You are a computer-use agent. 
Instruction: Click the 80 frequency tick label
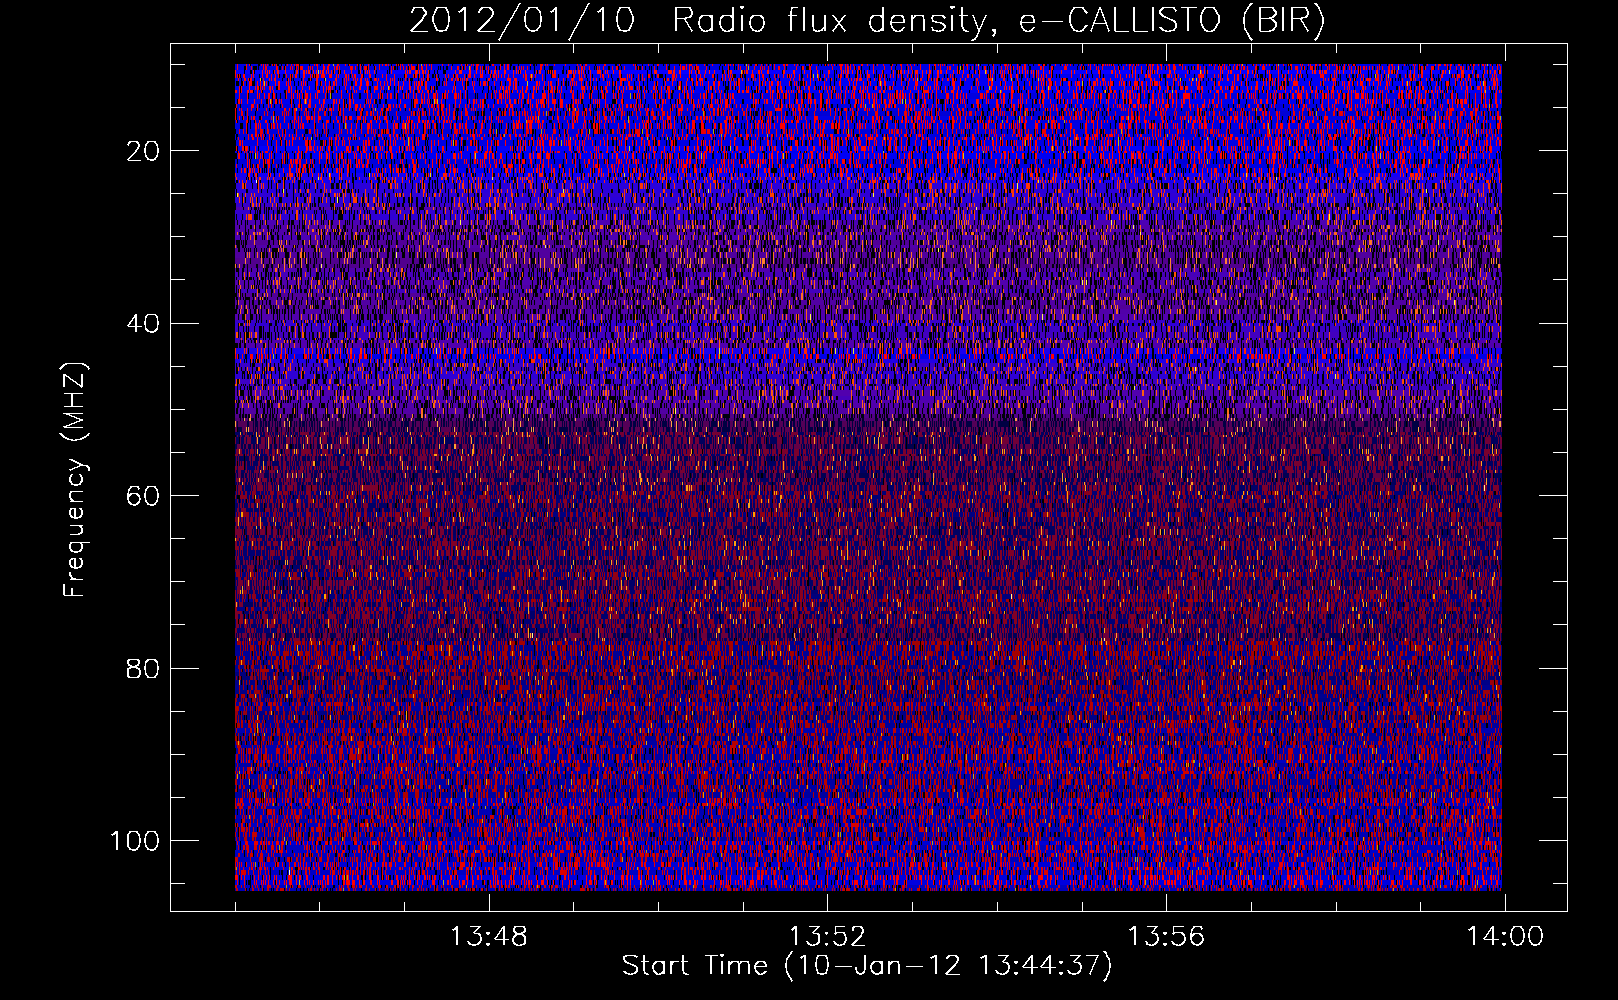(x=144, y=668)
